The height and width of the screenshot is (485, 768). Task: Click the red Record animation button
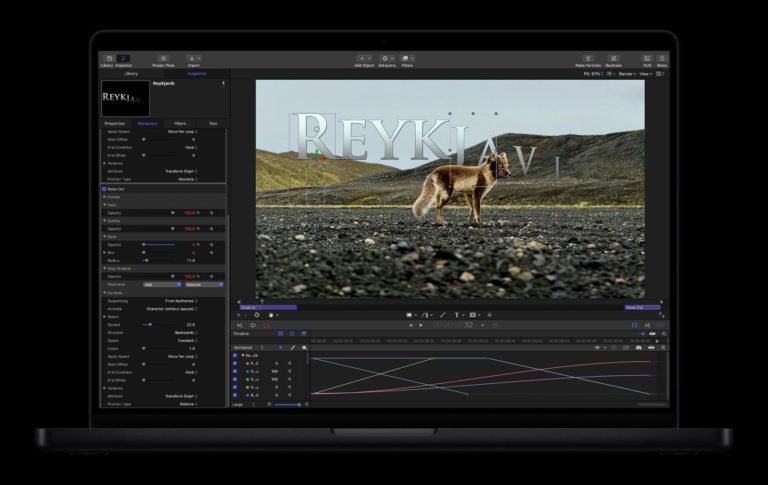click(x=266, y=325)
